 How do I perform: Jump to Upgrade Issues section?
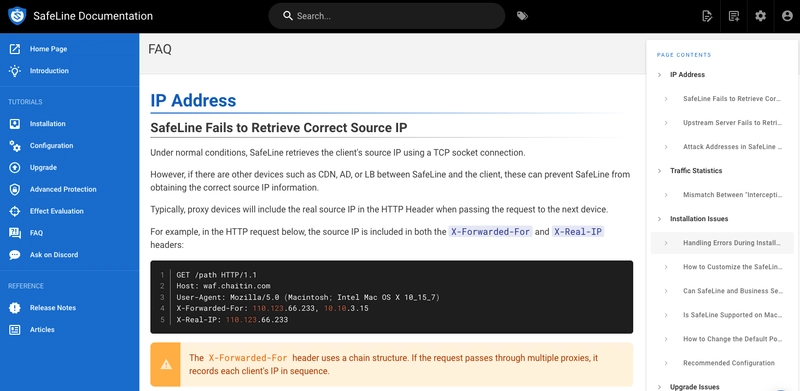point(694,387)
